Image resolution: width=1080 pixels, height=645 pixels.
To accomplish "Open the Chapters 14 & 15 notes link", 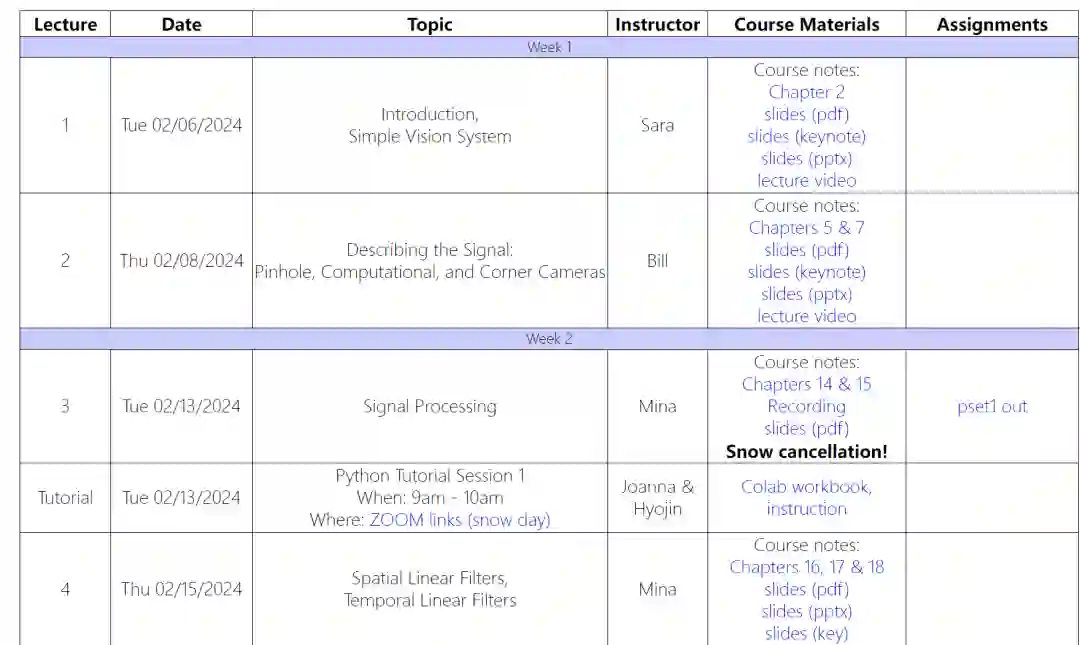I will [806, 384].
